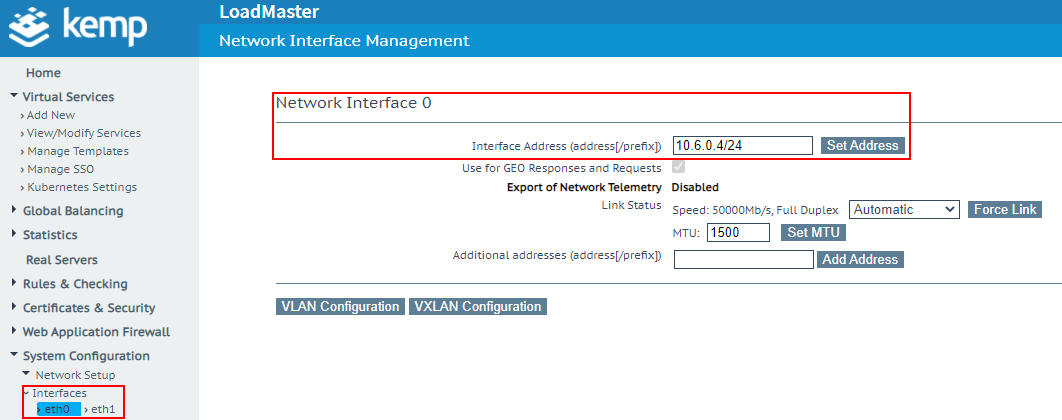The image size is (1062, 420).
Task: Open the Home menu item
Action: 43,72
